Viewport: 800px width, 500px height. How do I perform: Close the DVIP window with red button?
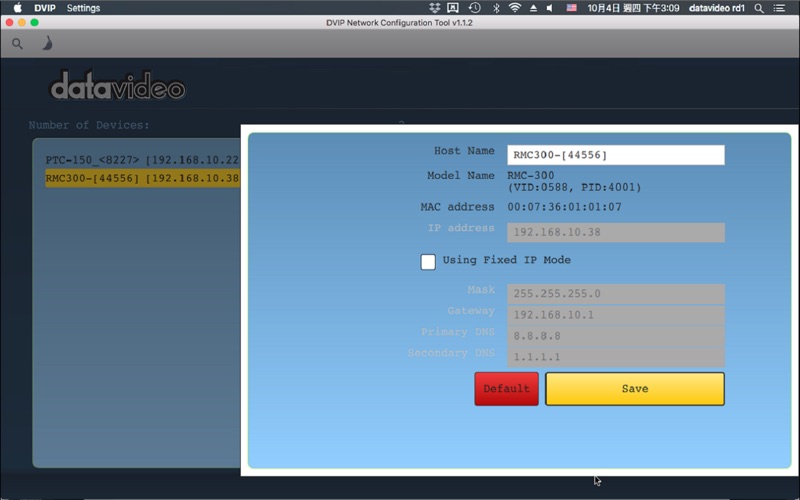(9, 22)
